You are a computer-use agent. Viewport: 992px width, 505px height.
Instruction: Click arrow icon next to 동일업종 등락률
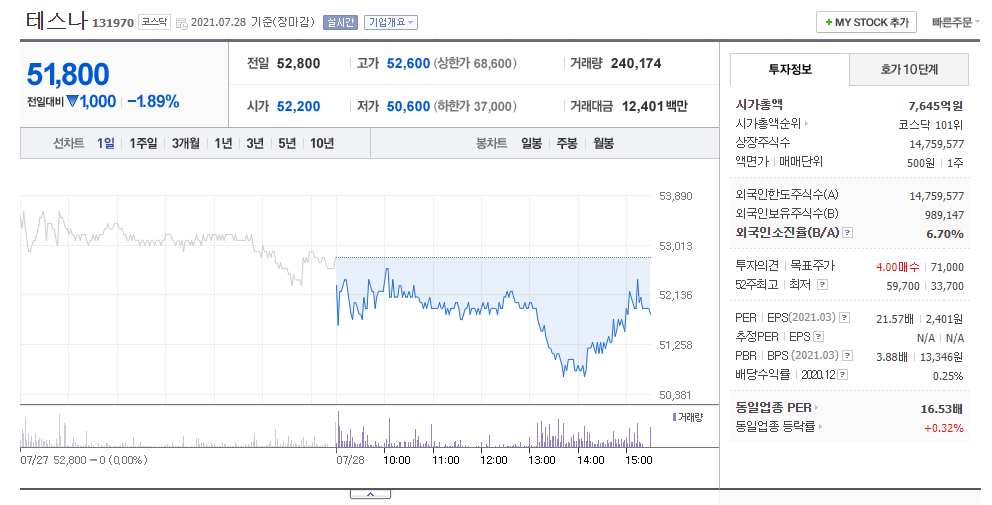point(821,427)
